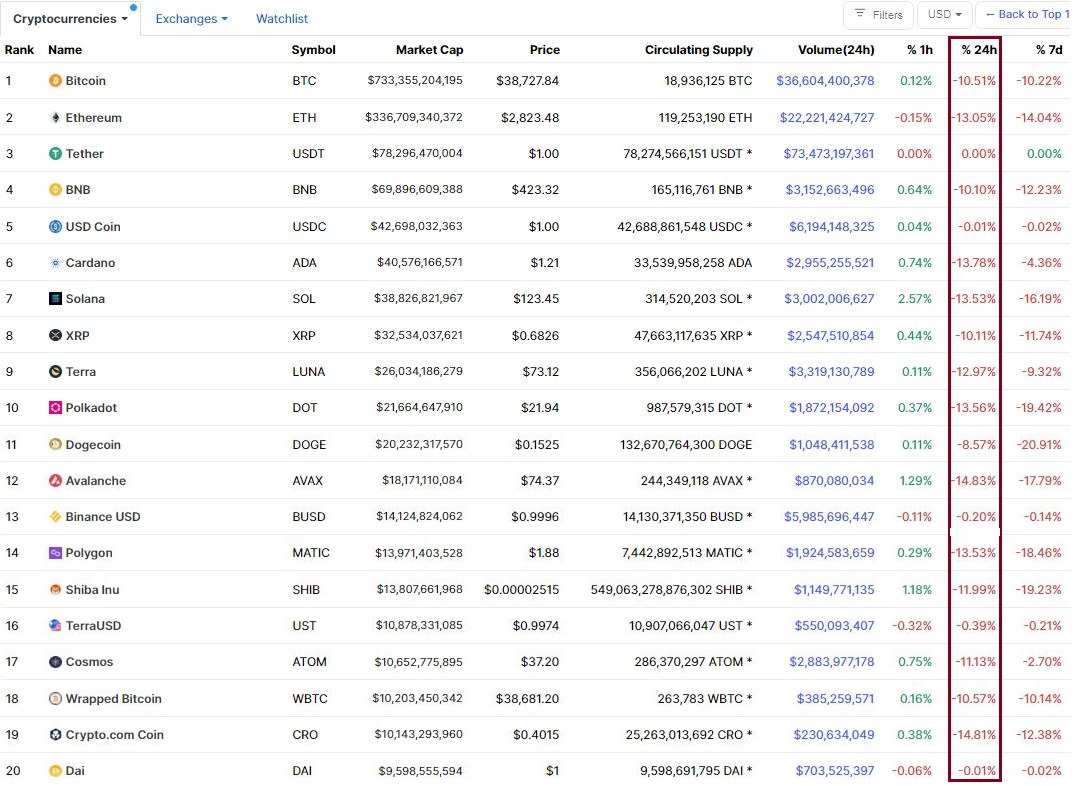1075x786 pixels.
Task: Open the USD currency selector
Action: click(944, 15)
